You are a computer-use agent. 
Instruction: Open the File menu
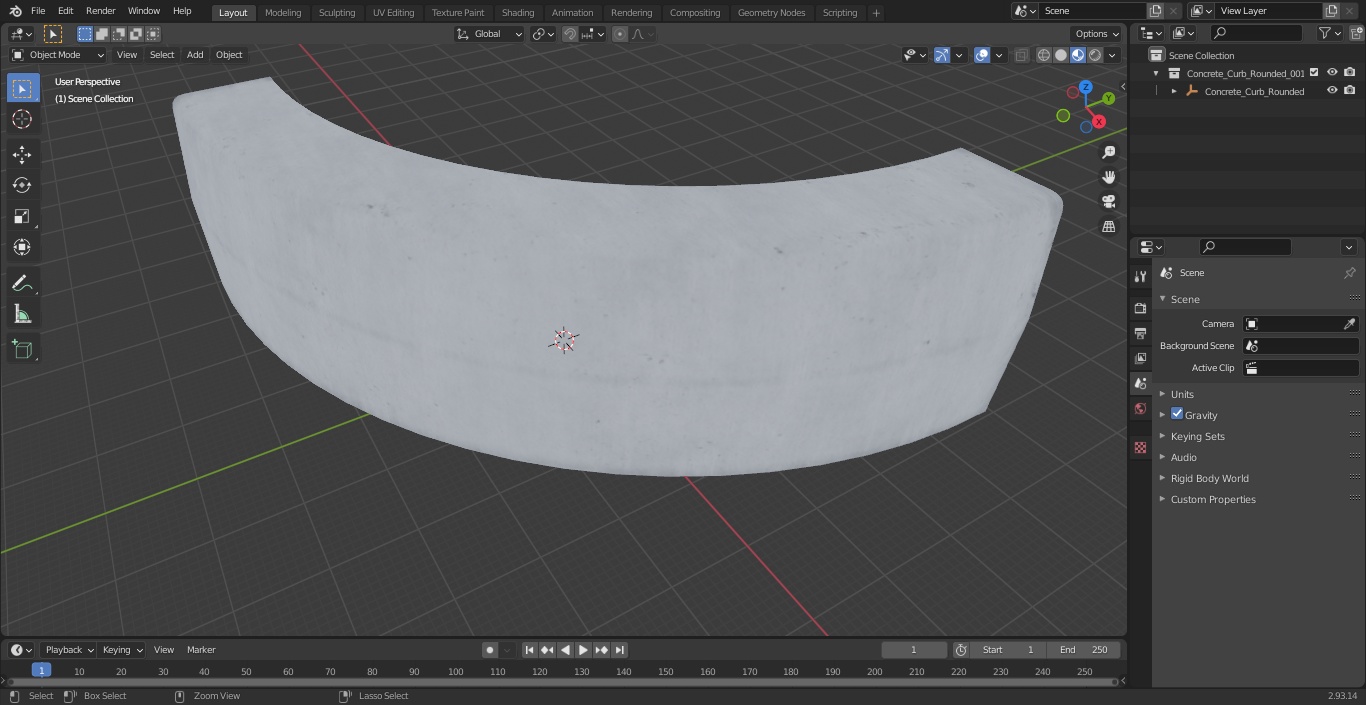[38, 11]
